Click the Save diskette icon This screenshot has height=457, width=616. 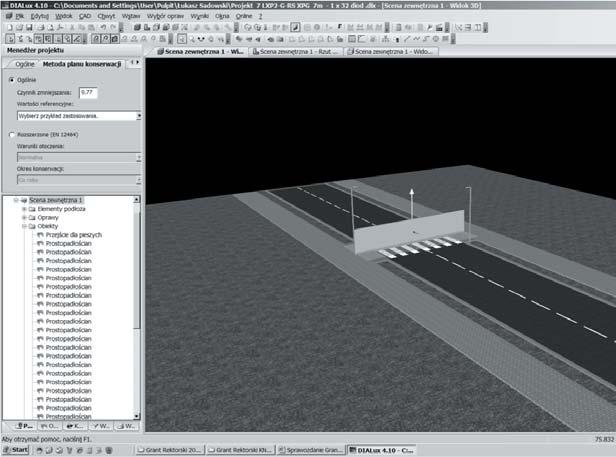[x=29, y=28]
